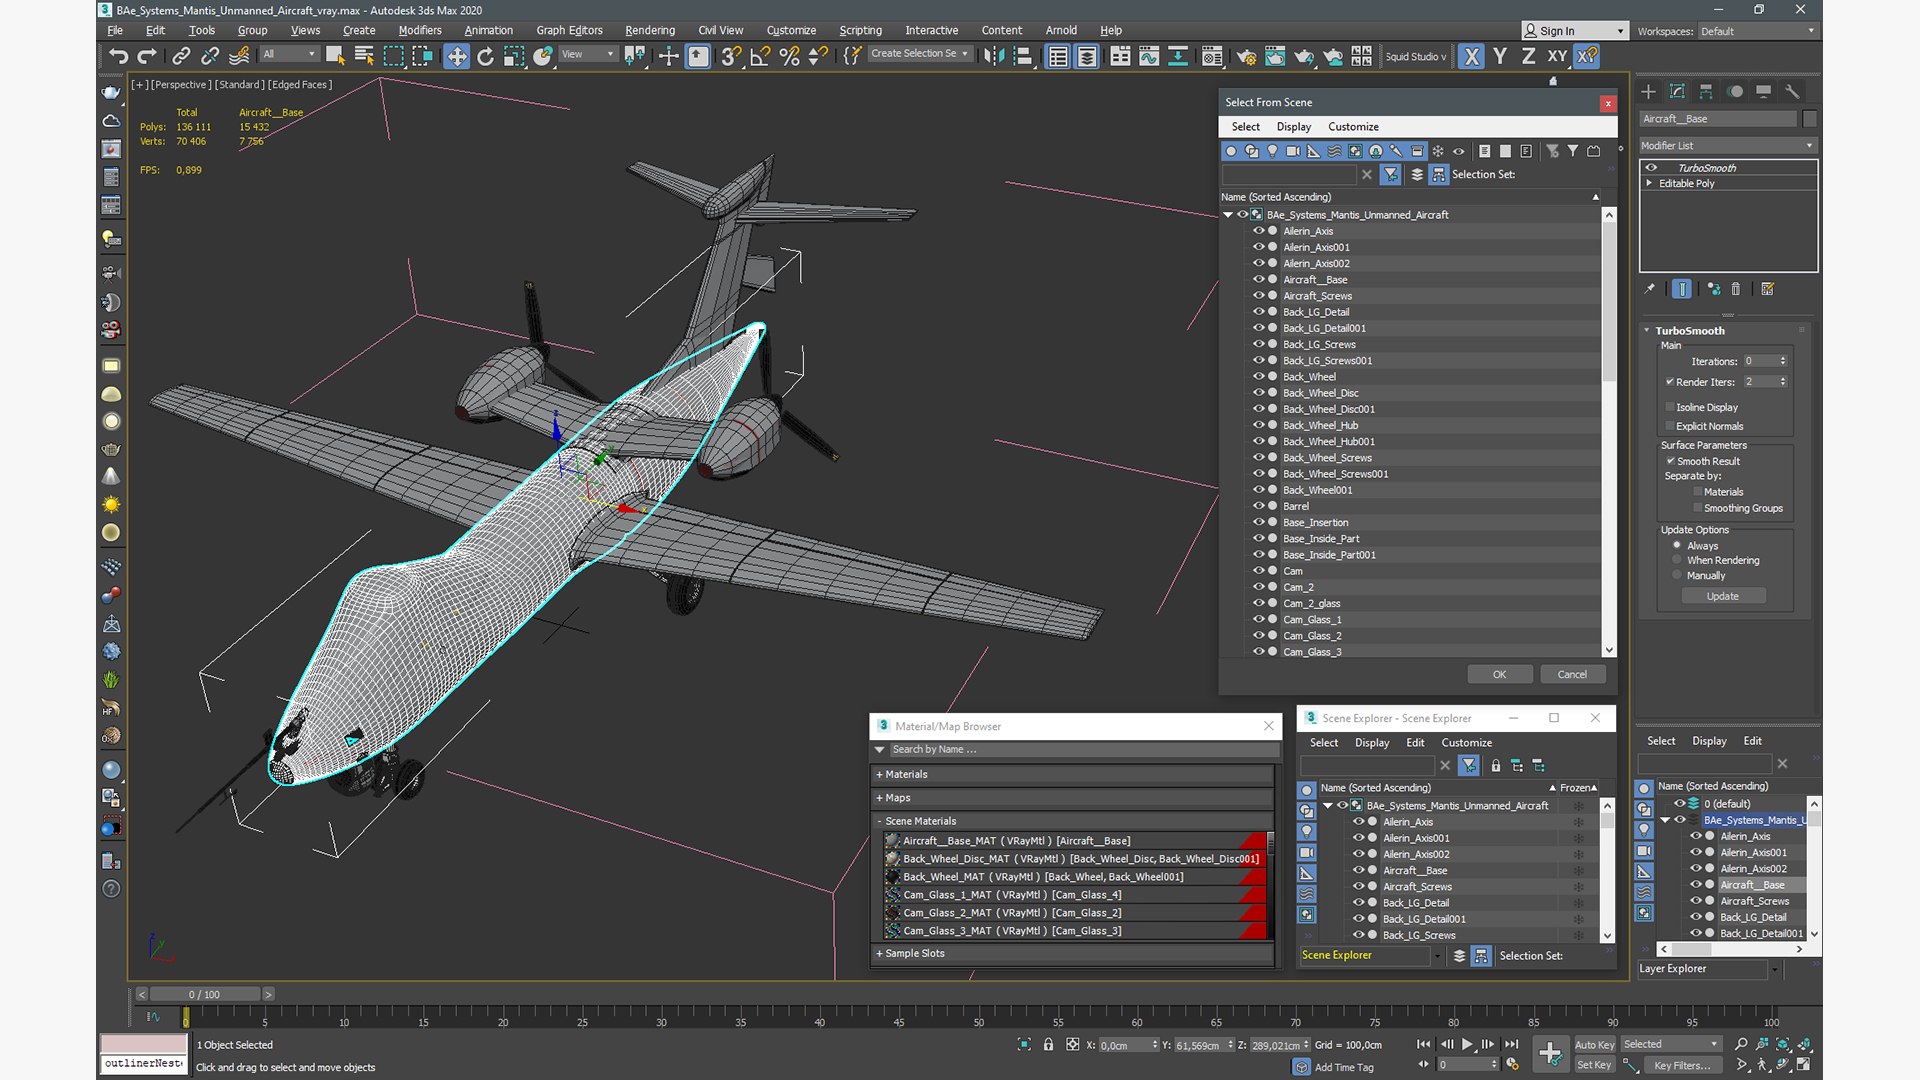1920x1080 pixels.
Task: Click Cancel in Select From Scene dialog
Action: point(1572,674)
